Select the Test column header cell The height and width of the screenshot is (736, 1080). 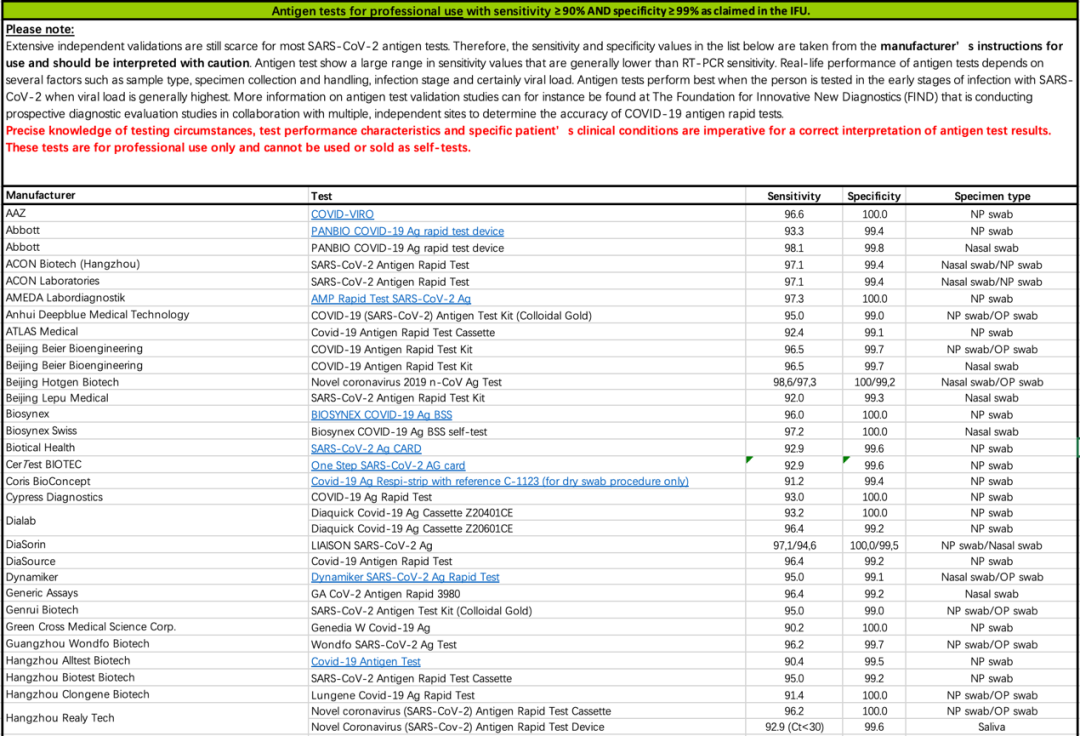[527, 196]
